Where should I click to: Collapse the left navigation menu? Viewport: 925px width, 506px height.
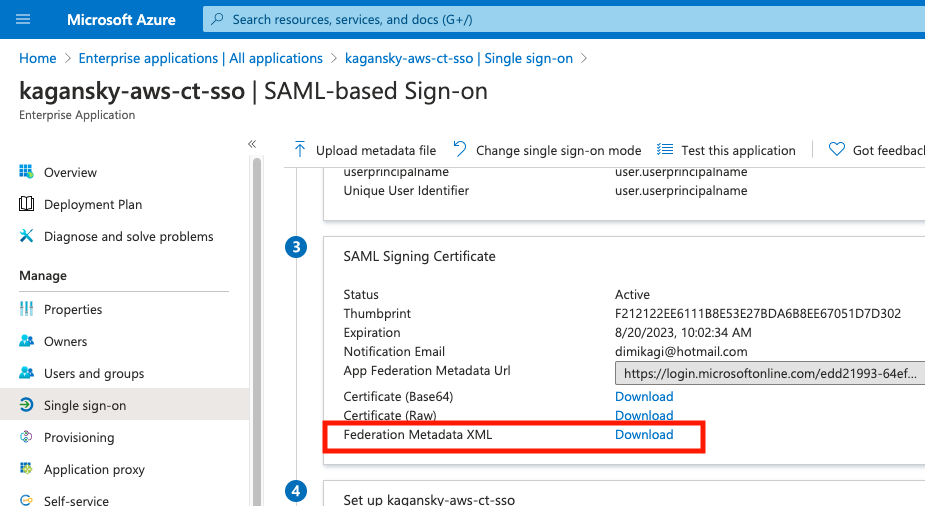click(x=252, y=144)
